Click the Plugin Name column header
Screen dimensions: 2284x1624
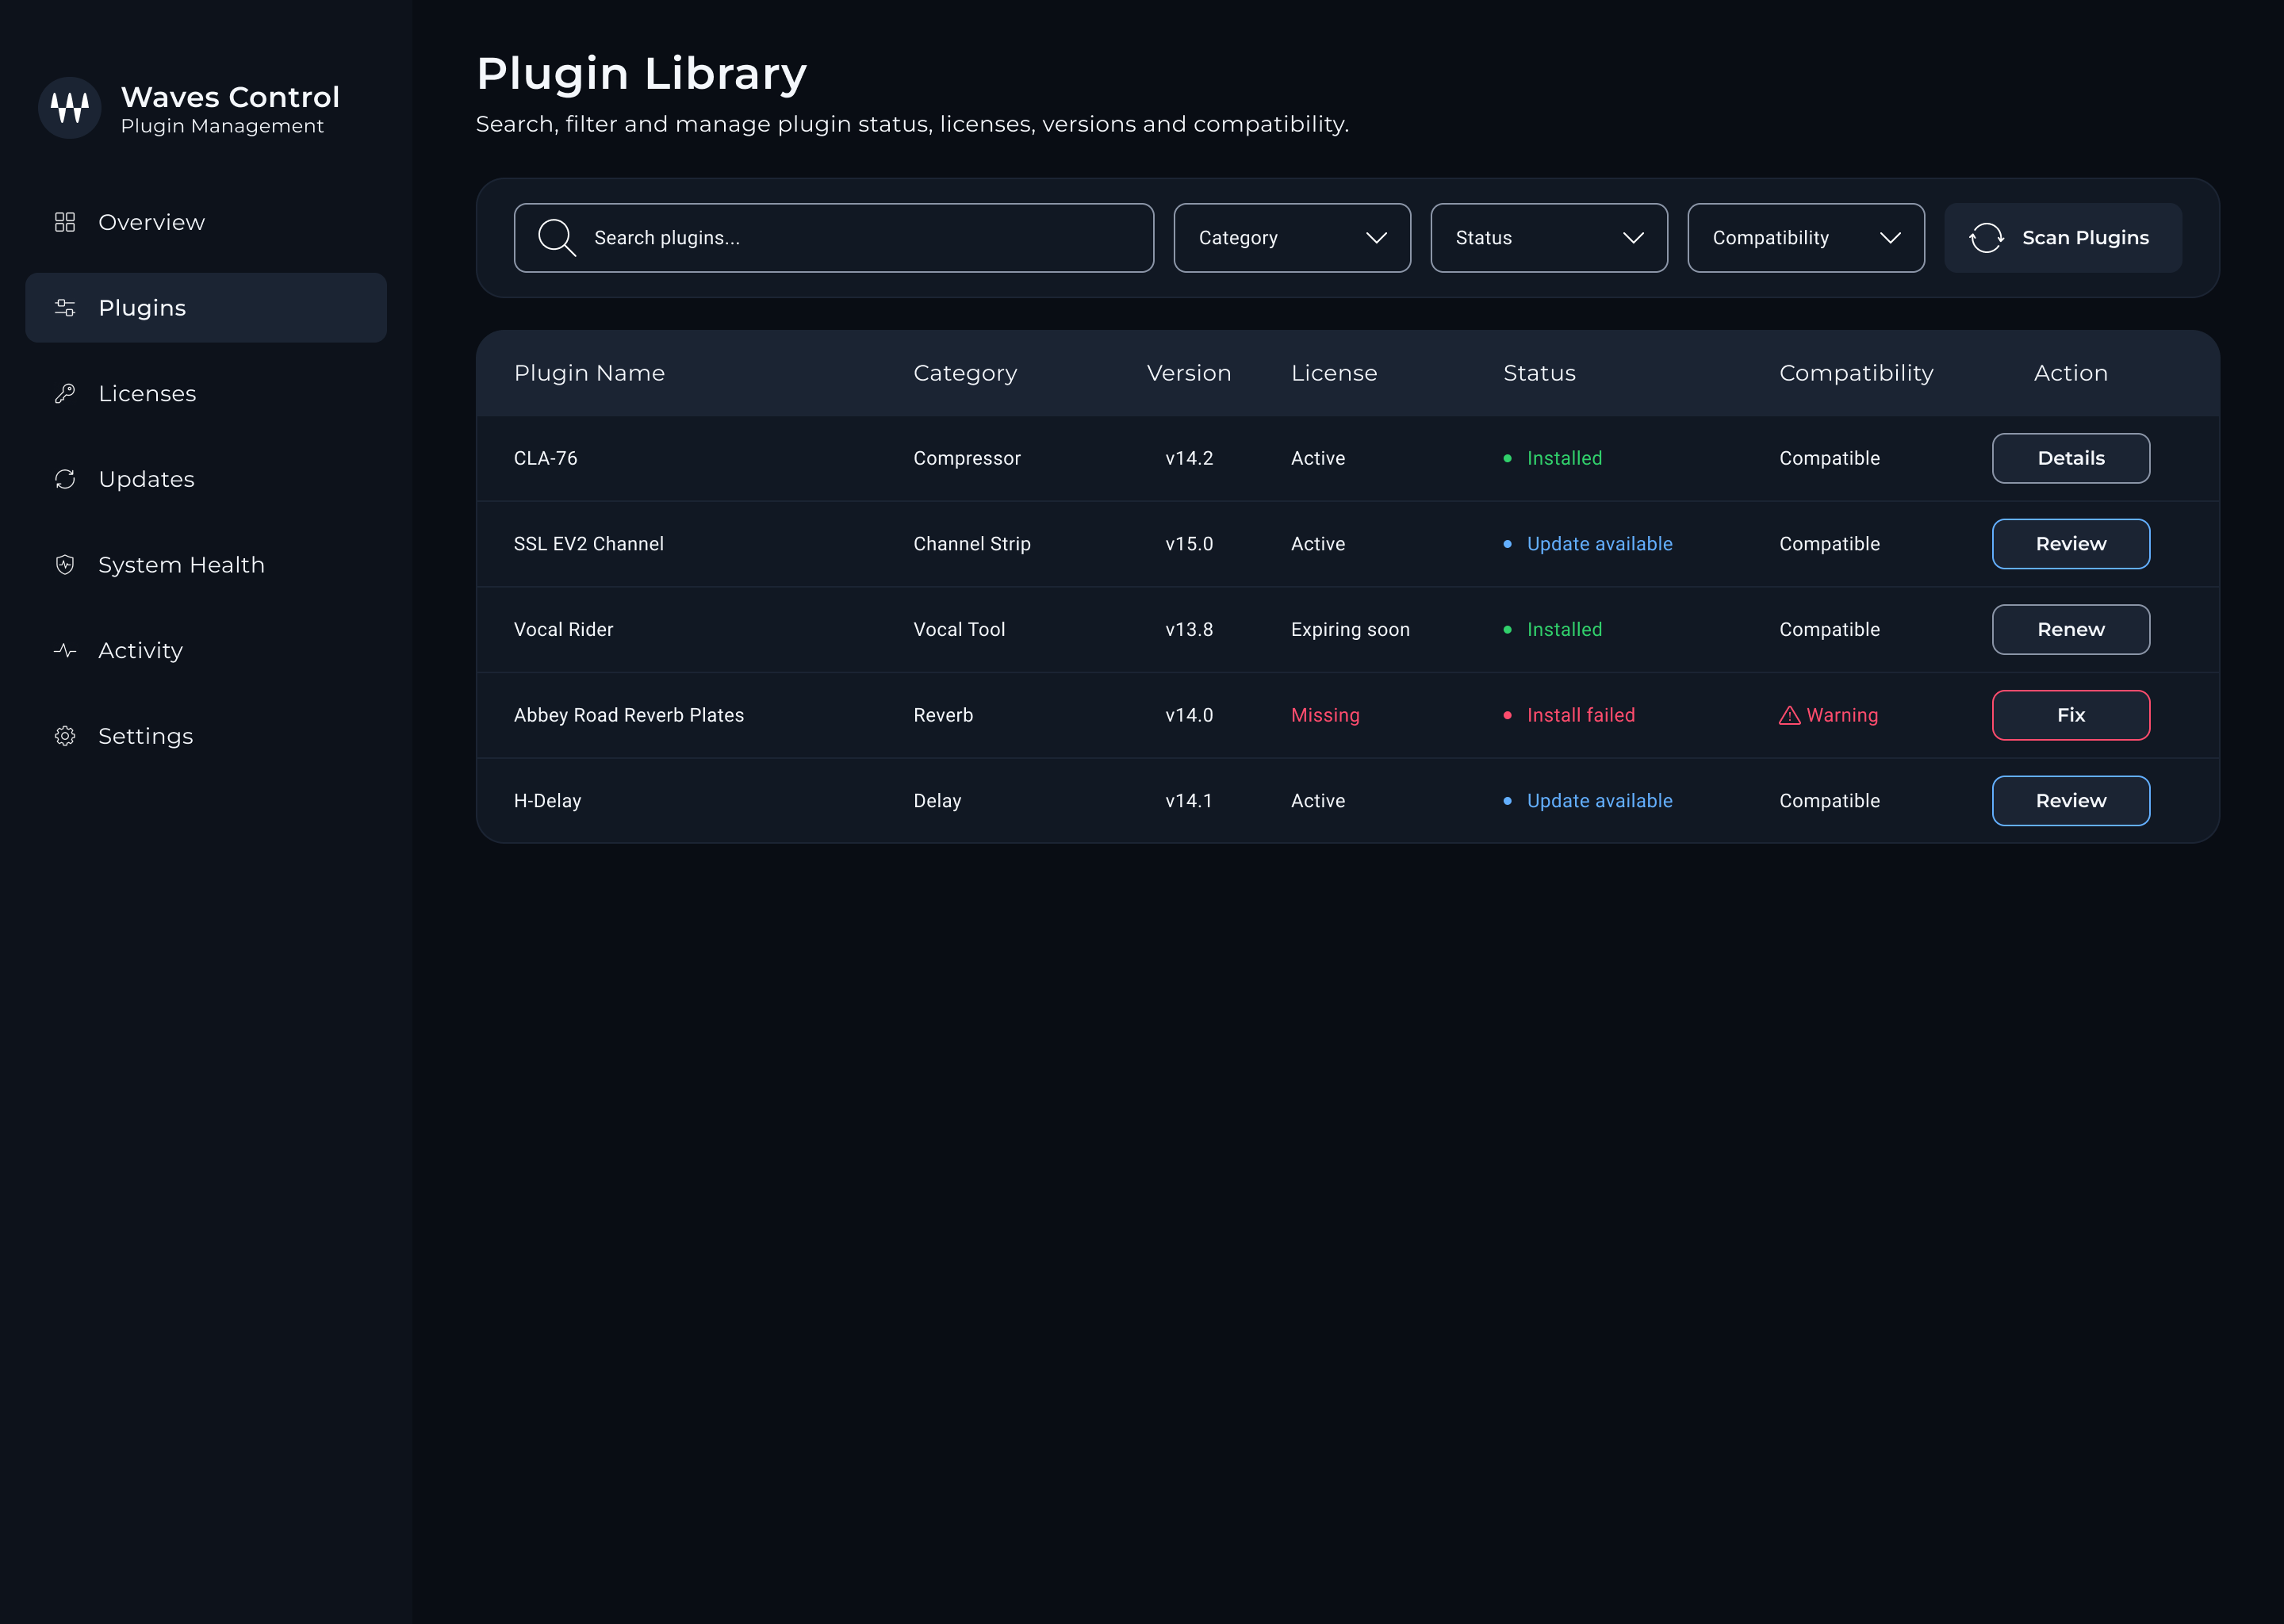[x=589, y=373]
